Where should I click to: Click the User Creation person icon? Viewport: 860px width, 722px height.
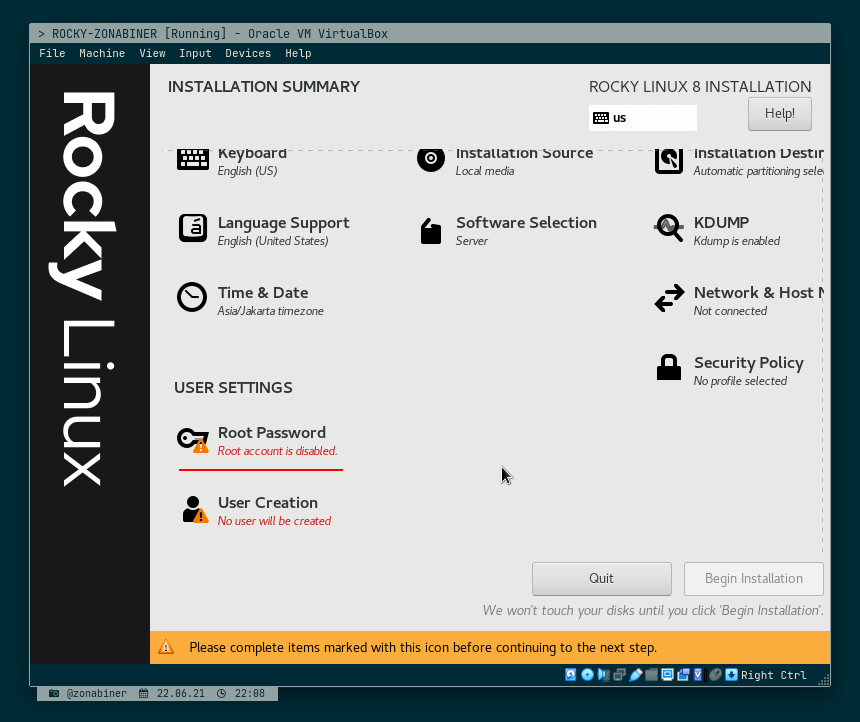tap(192, 509)
